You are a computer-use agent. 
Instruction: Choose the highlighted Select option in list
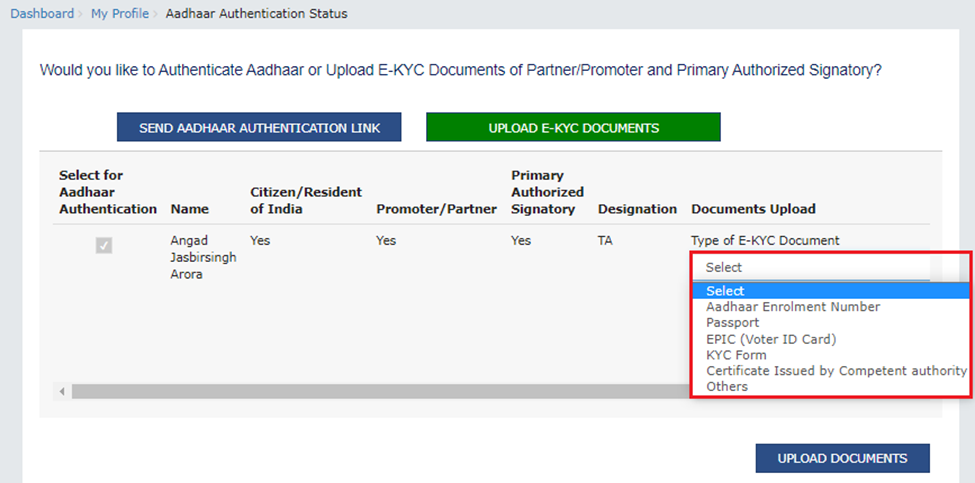pos(831,290)
